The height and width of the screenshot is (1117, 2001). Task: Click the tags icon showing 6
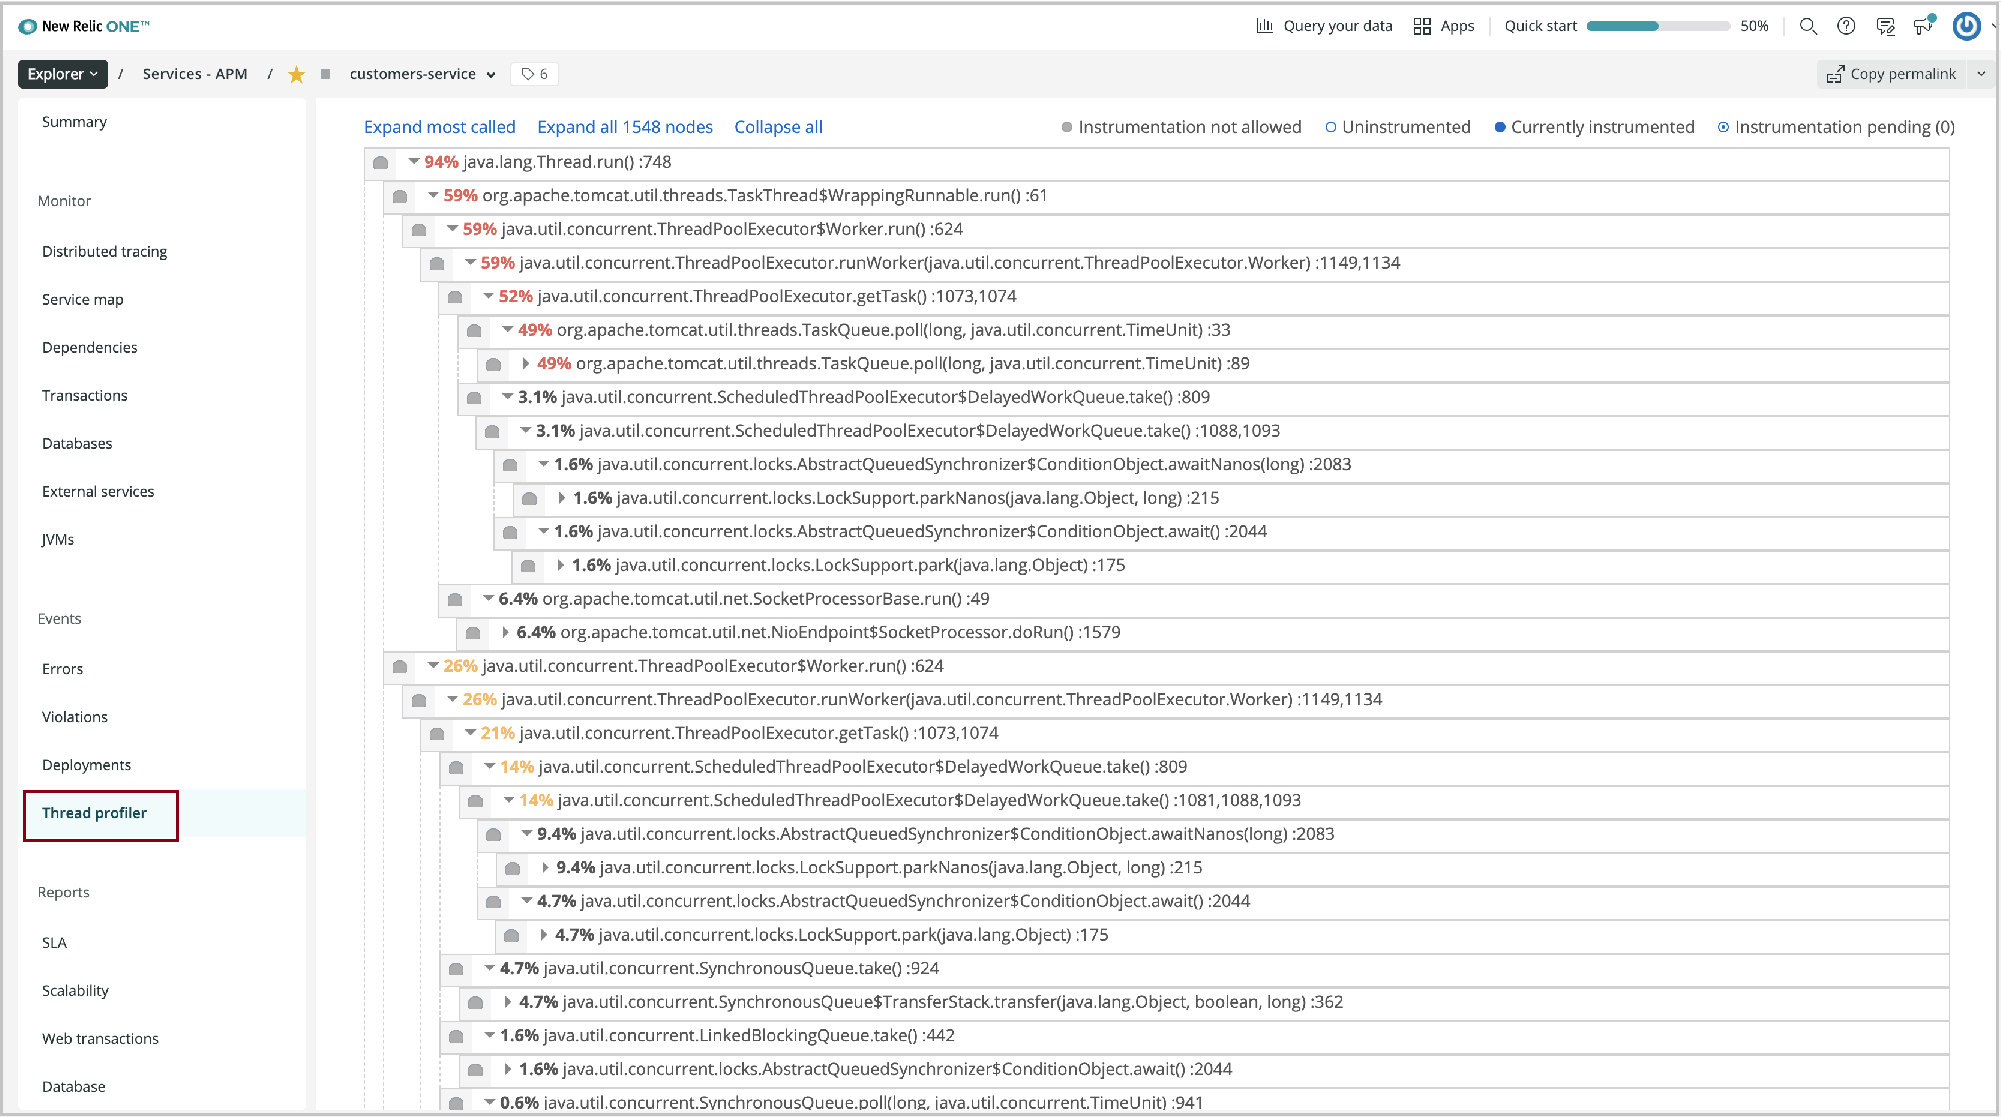point(534,74)
